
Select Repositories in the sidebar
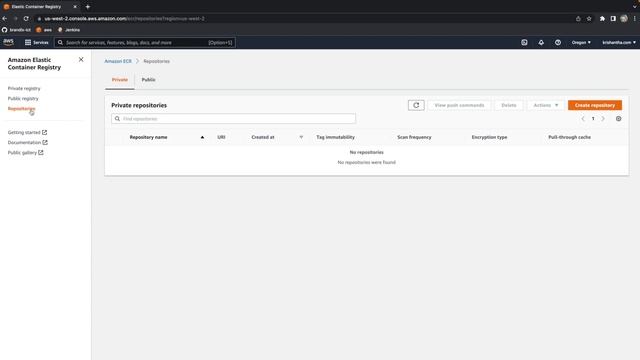click(x=22, y=109)
